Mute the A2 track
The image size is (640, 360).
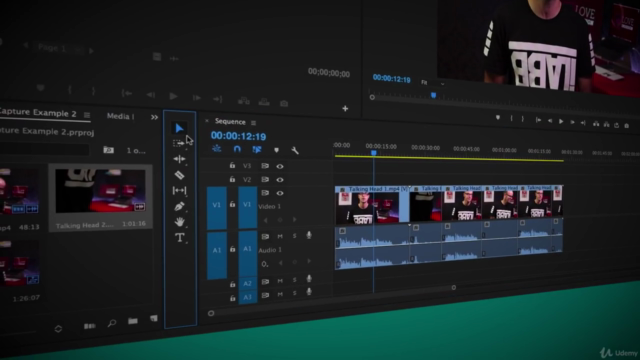coord(280,281)
